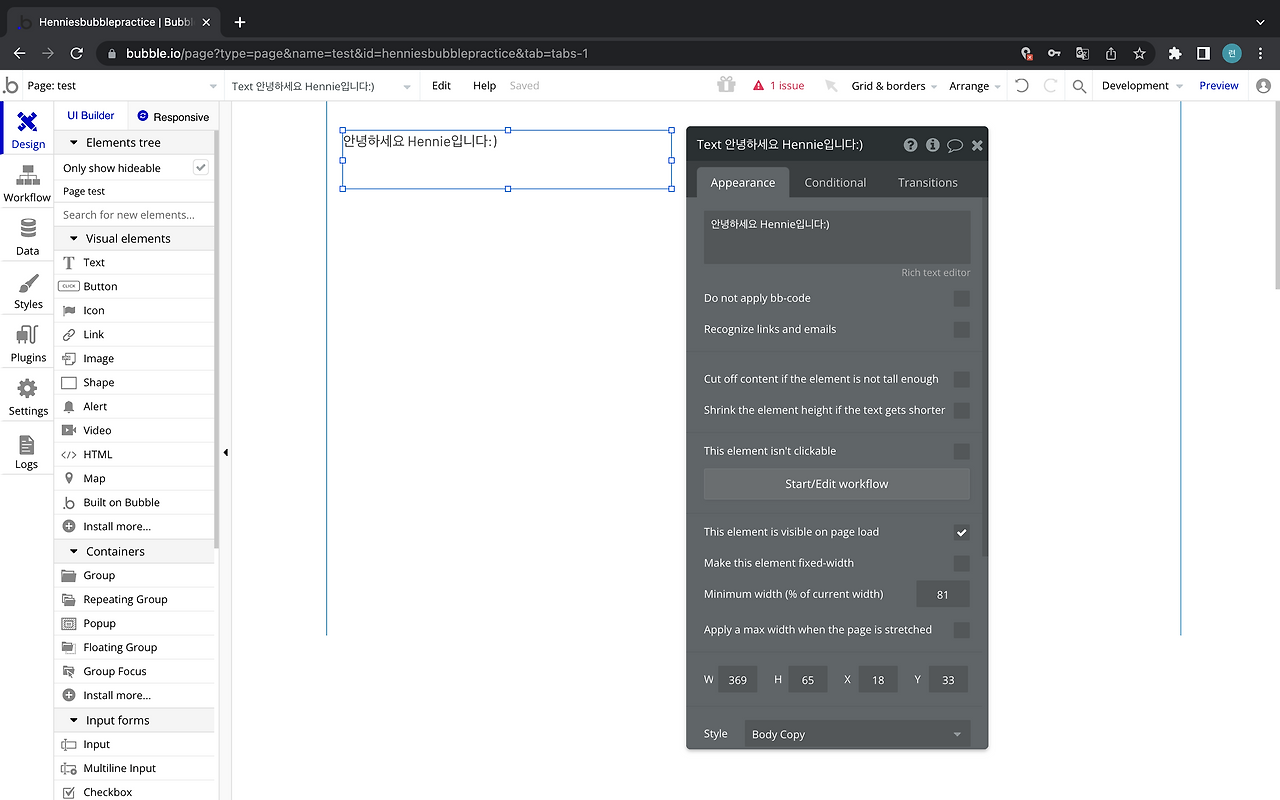The width and height of the screenshot is (1280, 800).
Task: Open the Plugins section
Action: (x=27, y=344)
